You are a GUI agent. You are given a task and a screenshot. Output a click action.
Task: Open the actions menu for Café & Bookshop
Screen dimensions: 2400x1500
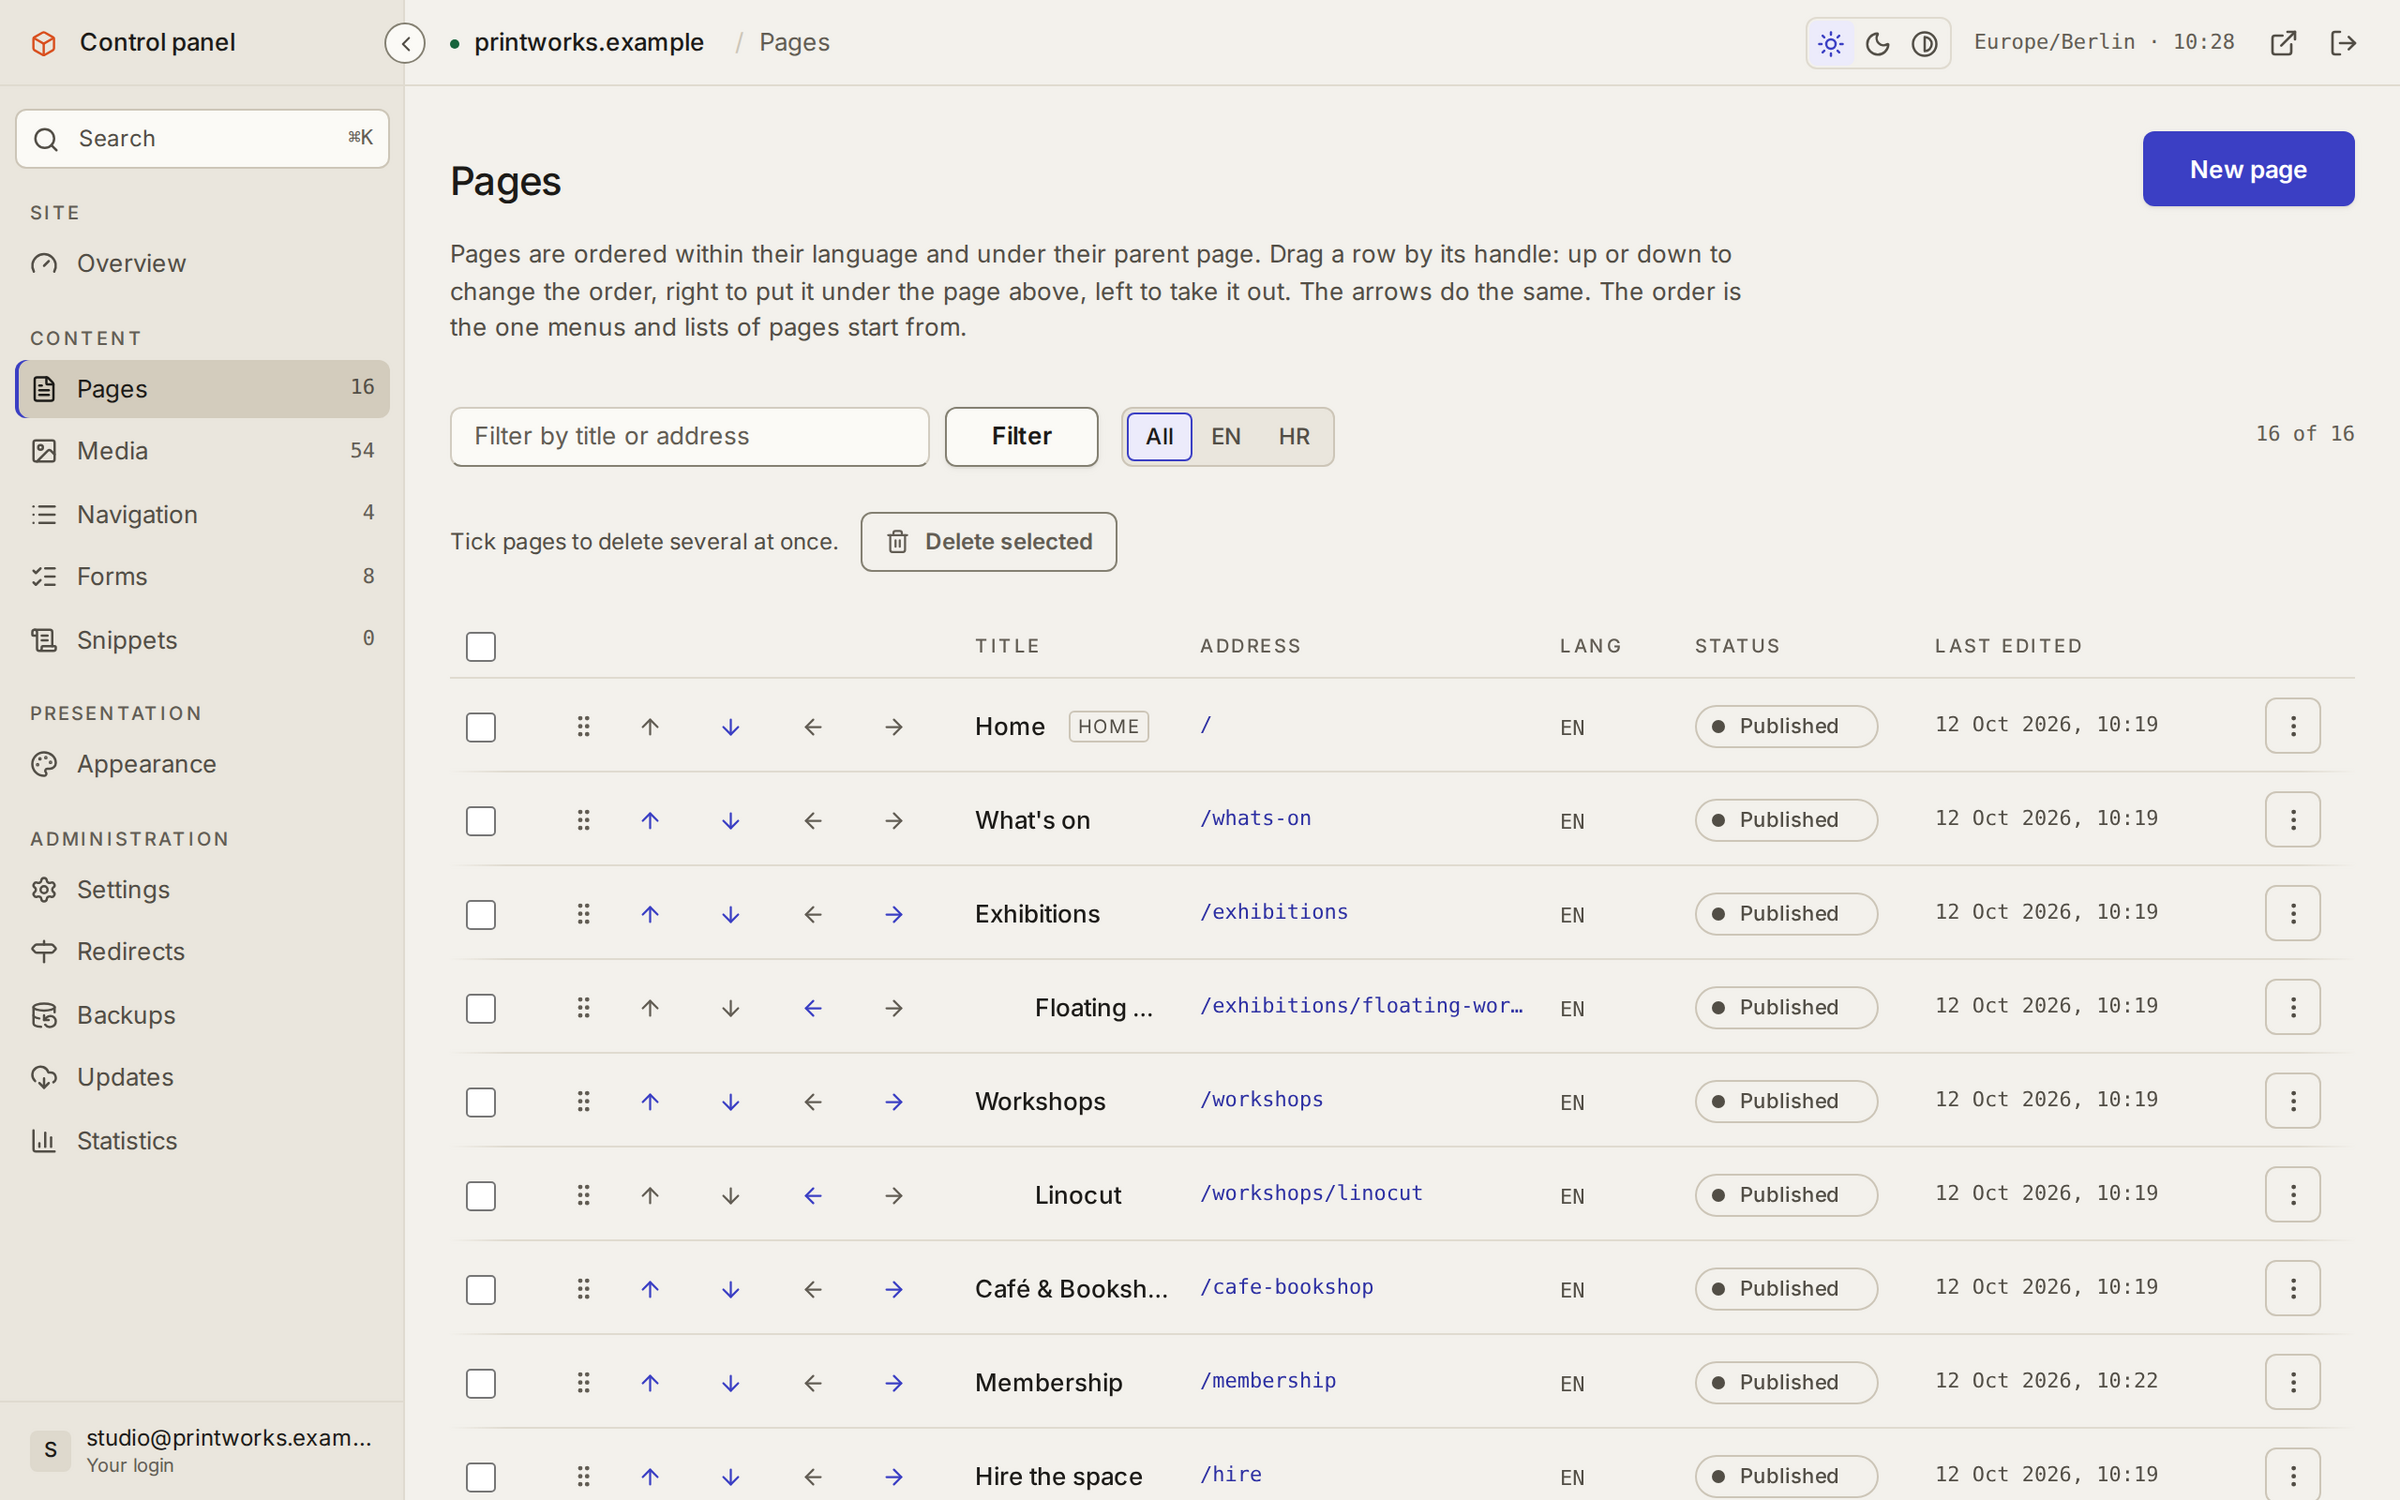pos(2293,1289)
